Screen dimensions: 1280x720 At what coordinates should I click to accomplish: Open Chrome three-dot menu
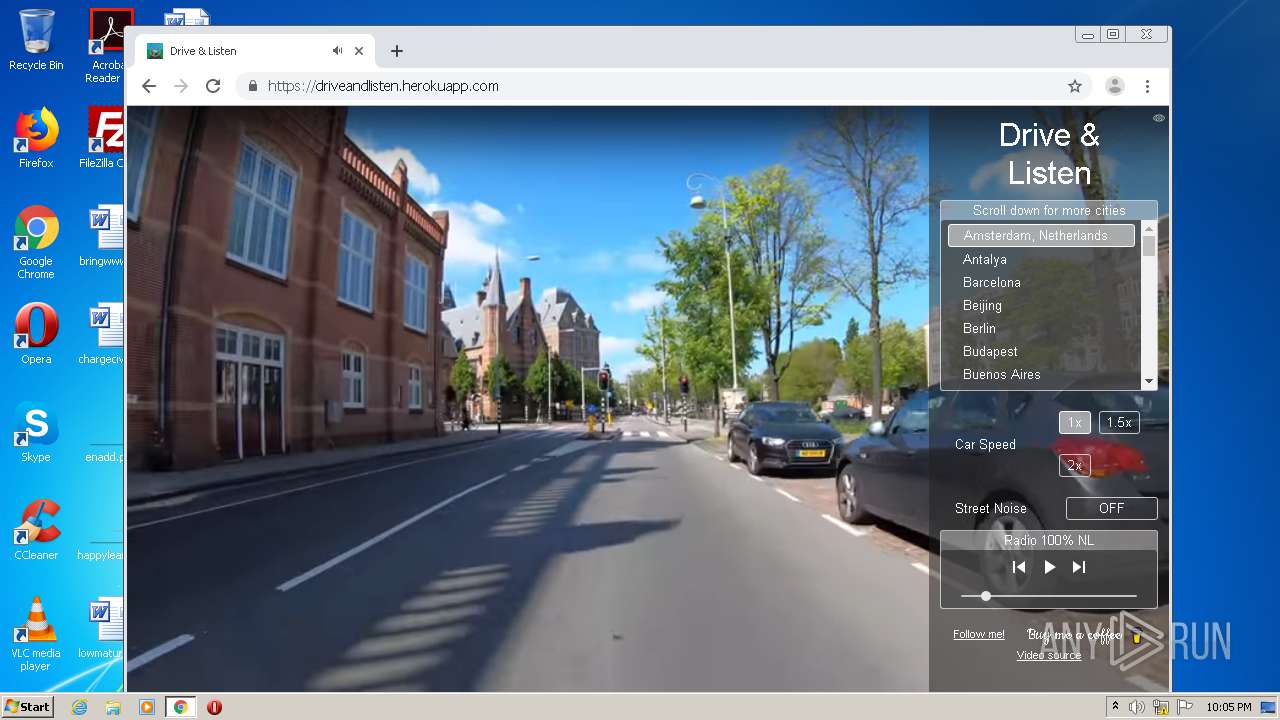pyautogui.click(x=1148, y=86)
